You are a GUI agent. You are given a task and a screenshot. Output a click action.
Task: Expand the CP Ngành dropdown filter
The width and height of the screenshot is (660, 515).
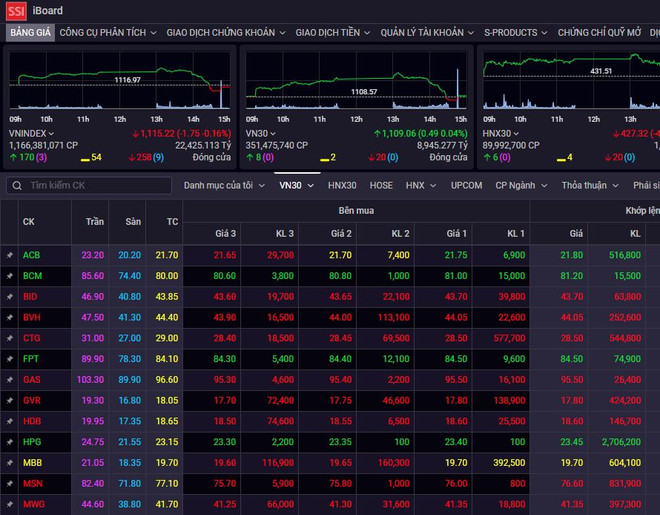coord(522,185)
